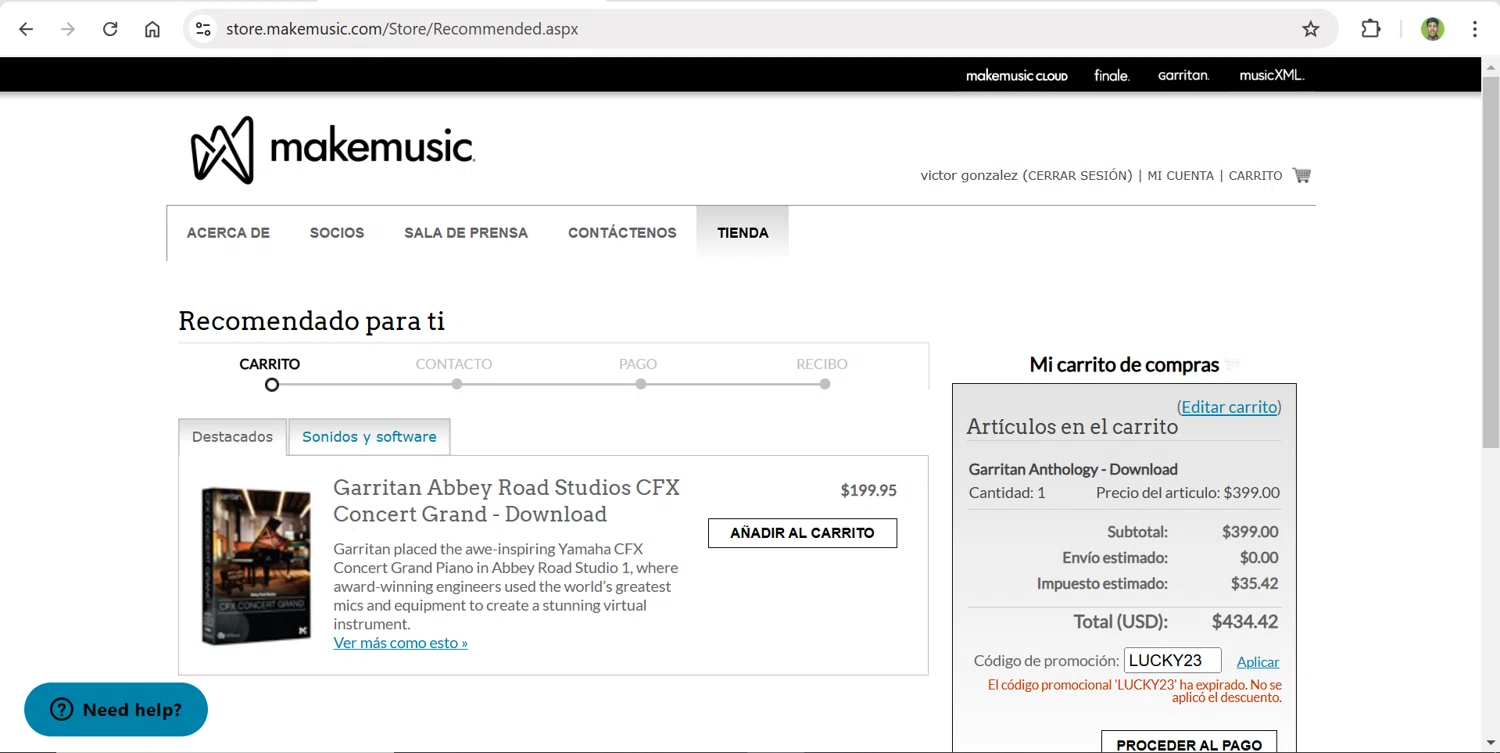Open the browser extensions puzzle icon

[x=1371, y=29]
